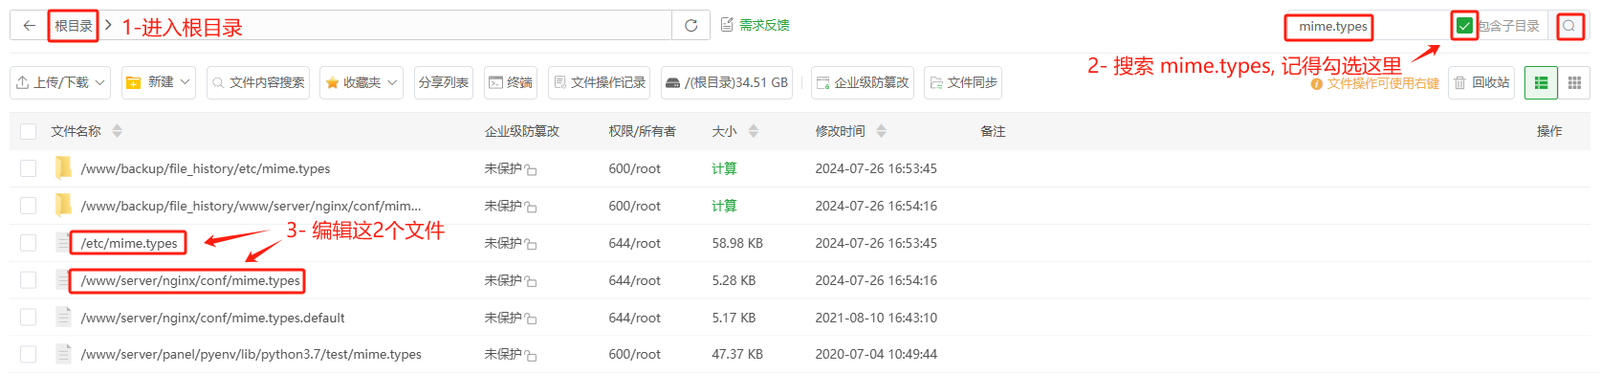Open 文件同步 file sync
Viewport: 1600px width, 375px height.
[963, 83]
